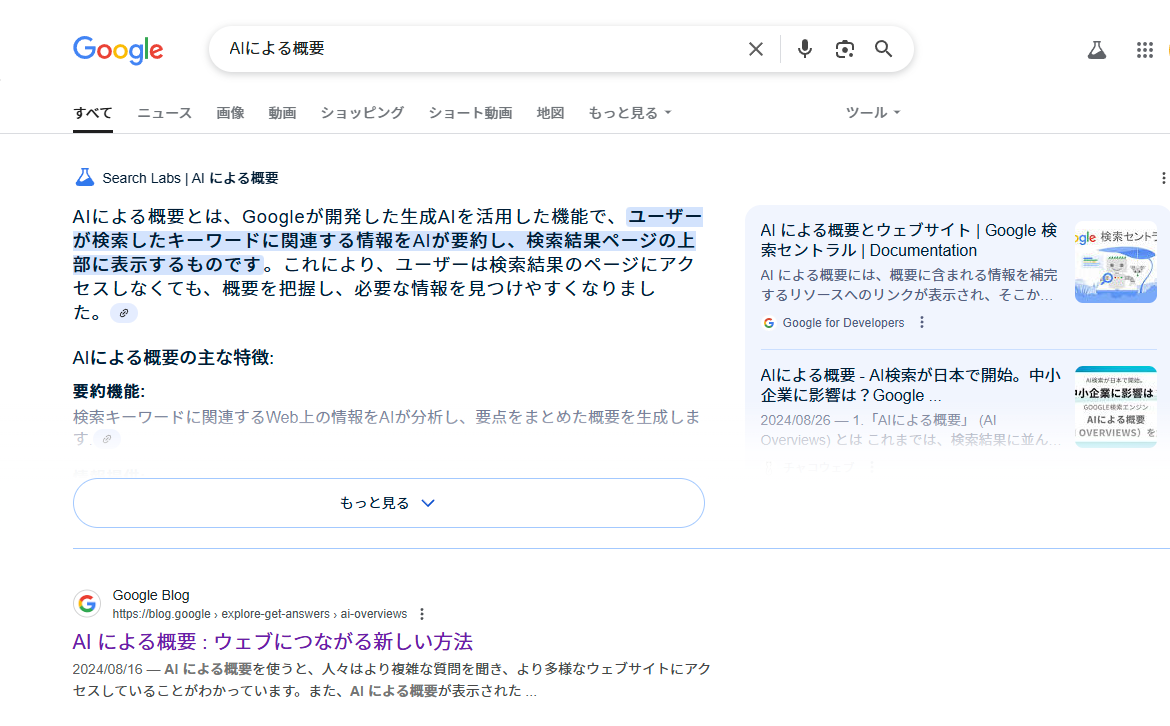Open the Google apps grid icon
The height and width of the screenshot is (726, 1170).
1145,50
